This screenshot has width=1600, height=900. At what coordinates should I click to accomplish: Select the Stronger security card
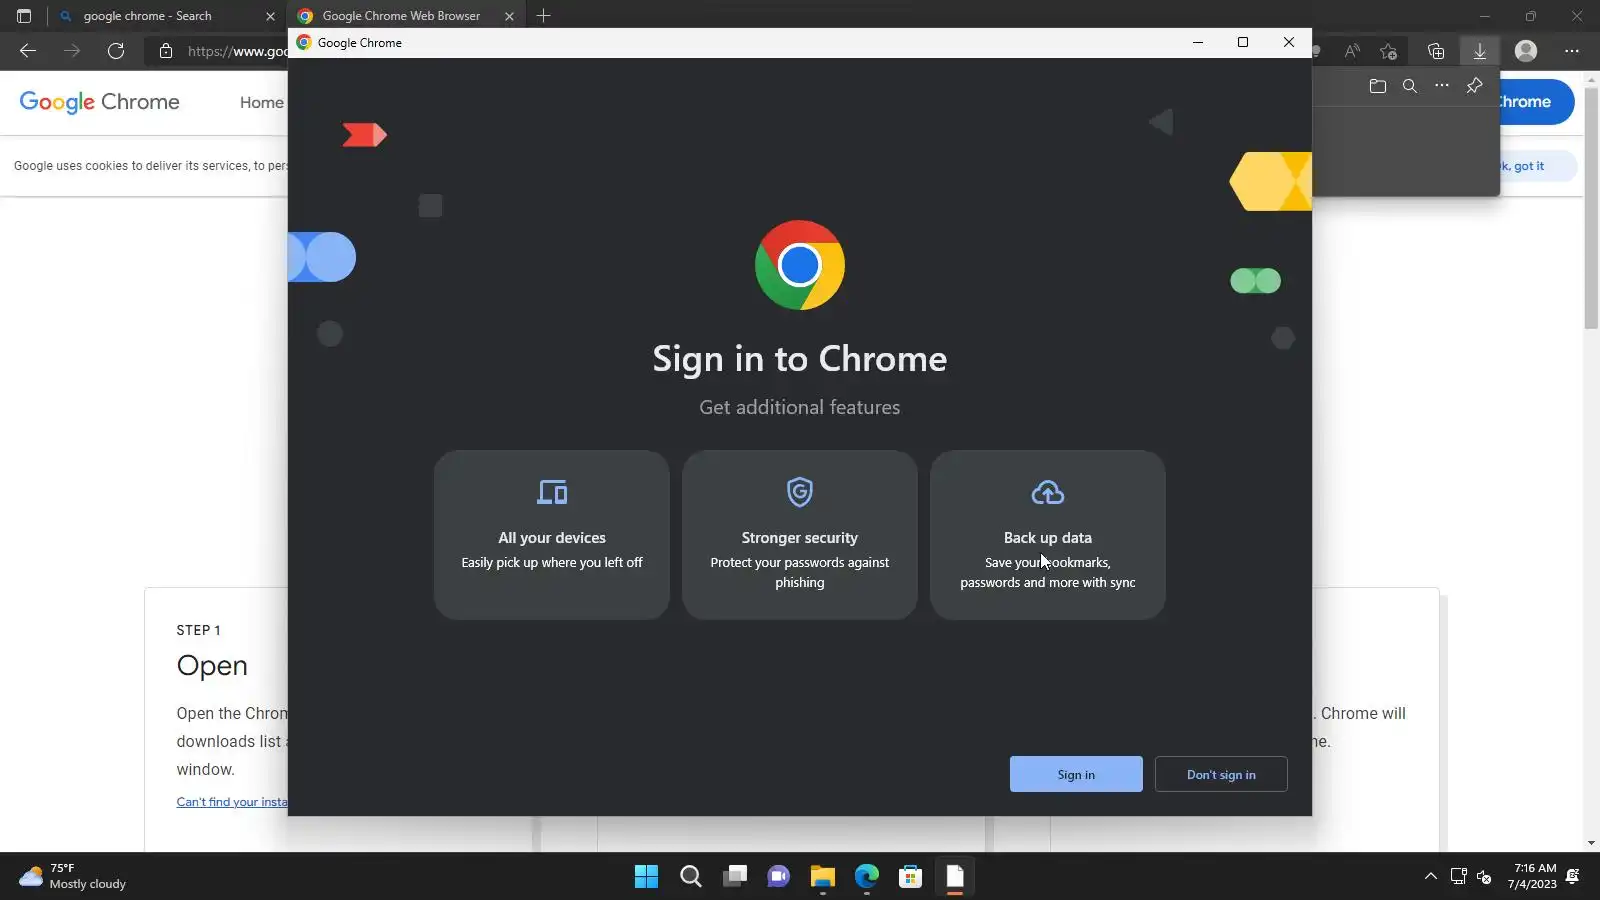800,535
